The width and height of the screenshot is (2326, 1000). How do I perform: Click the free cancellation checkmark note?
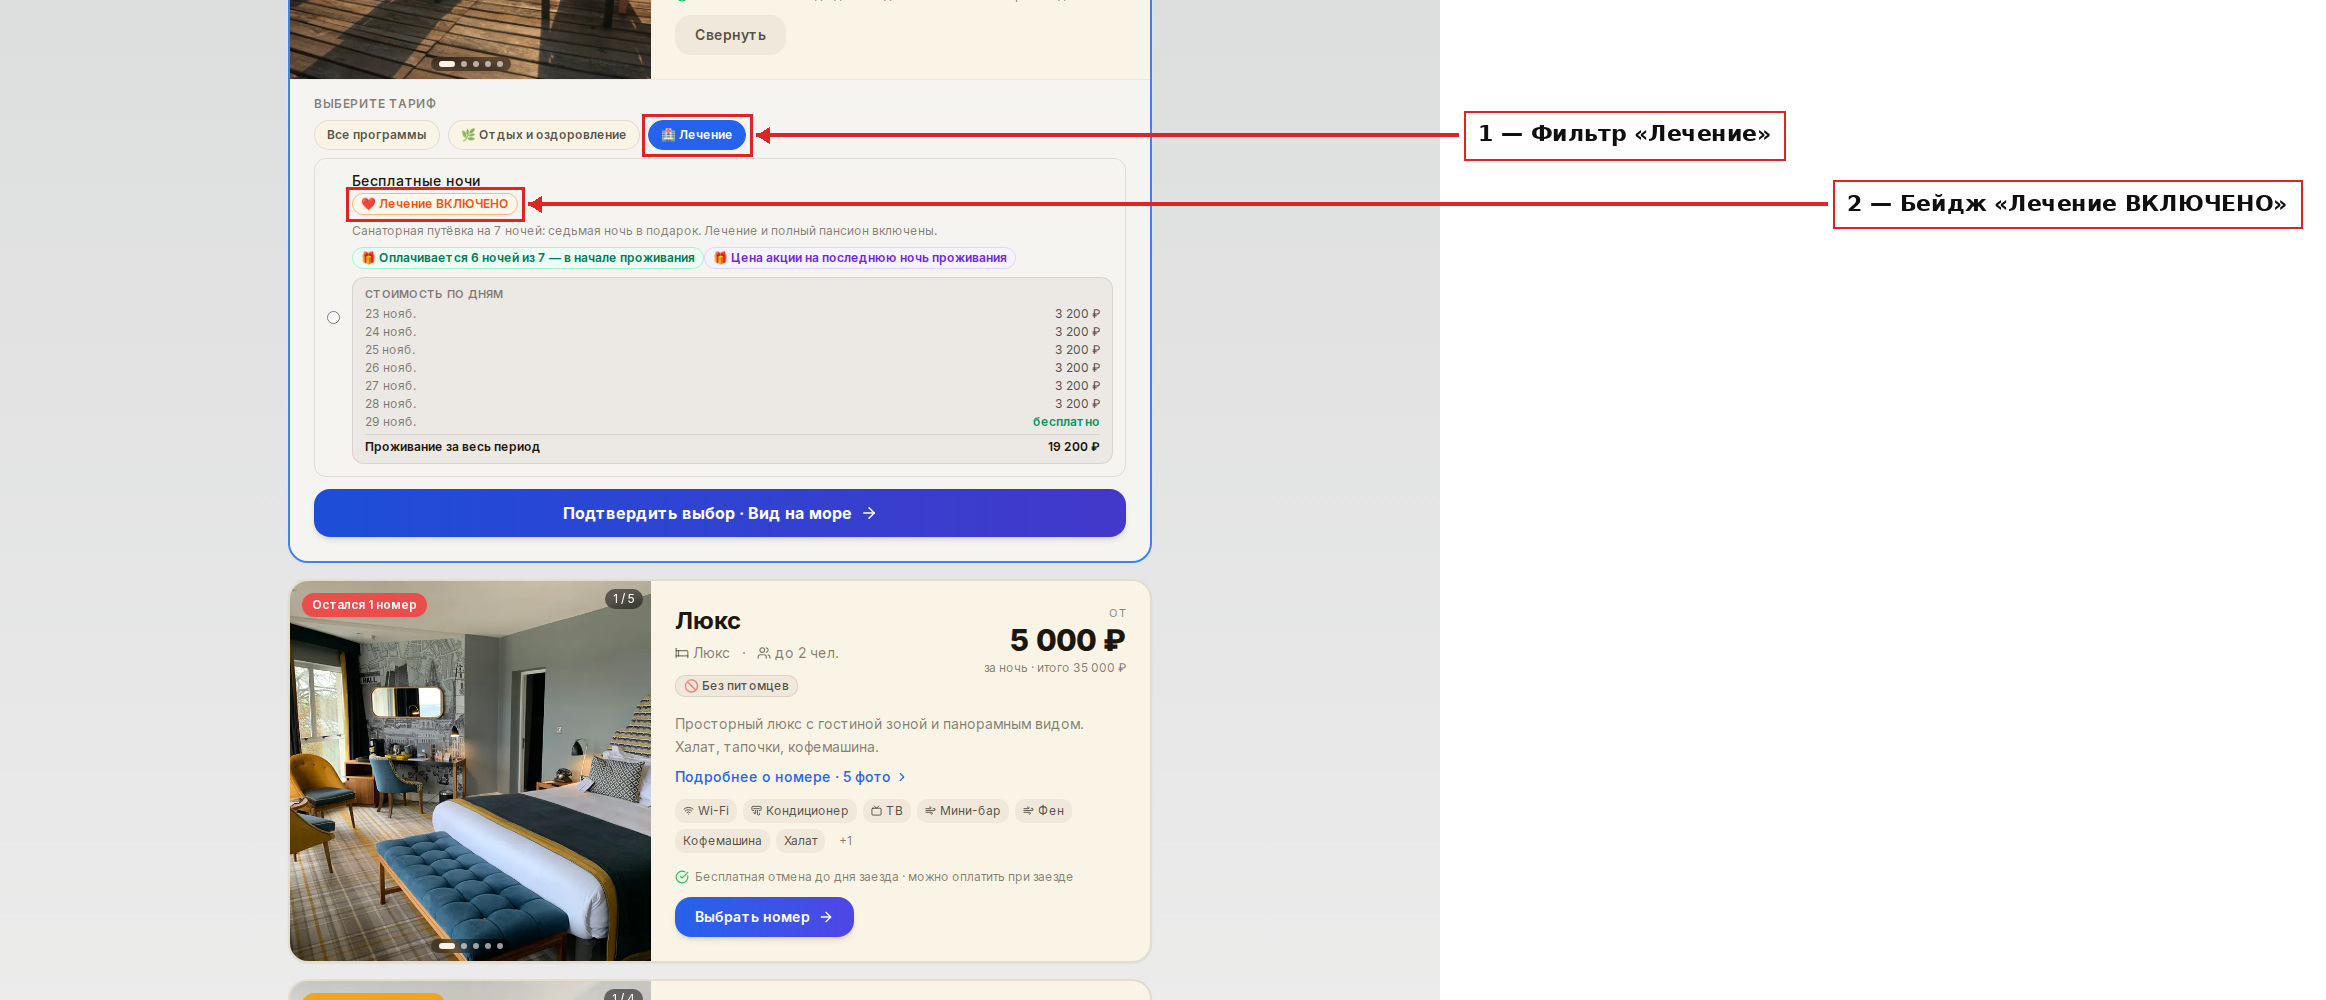874,877
